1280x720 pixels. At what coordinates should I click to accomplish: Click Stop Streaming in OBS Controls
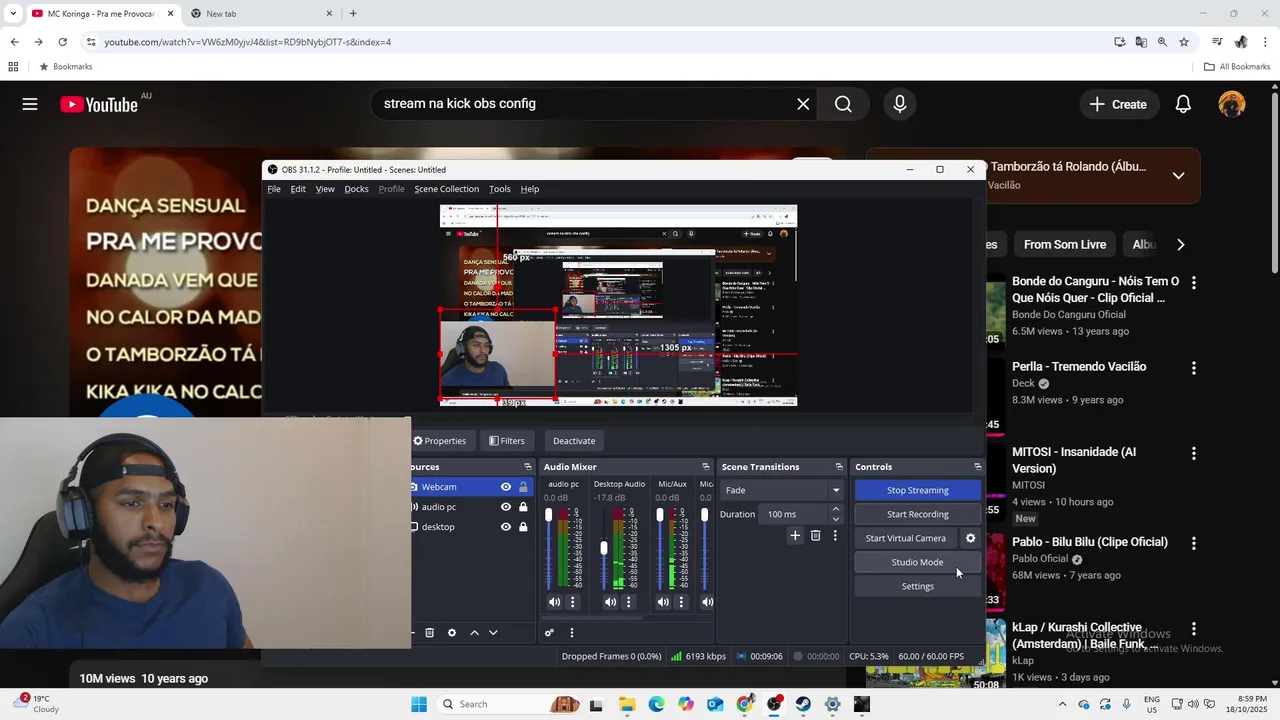coord(917,490)
